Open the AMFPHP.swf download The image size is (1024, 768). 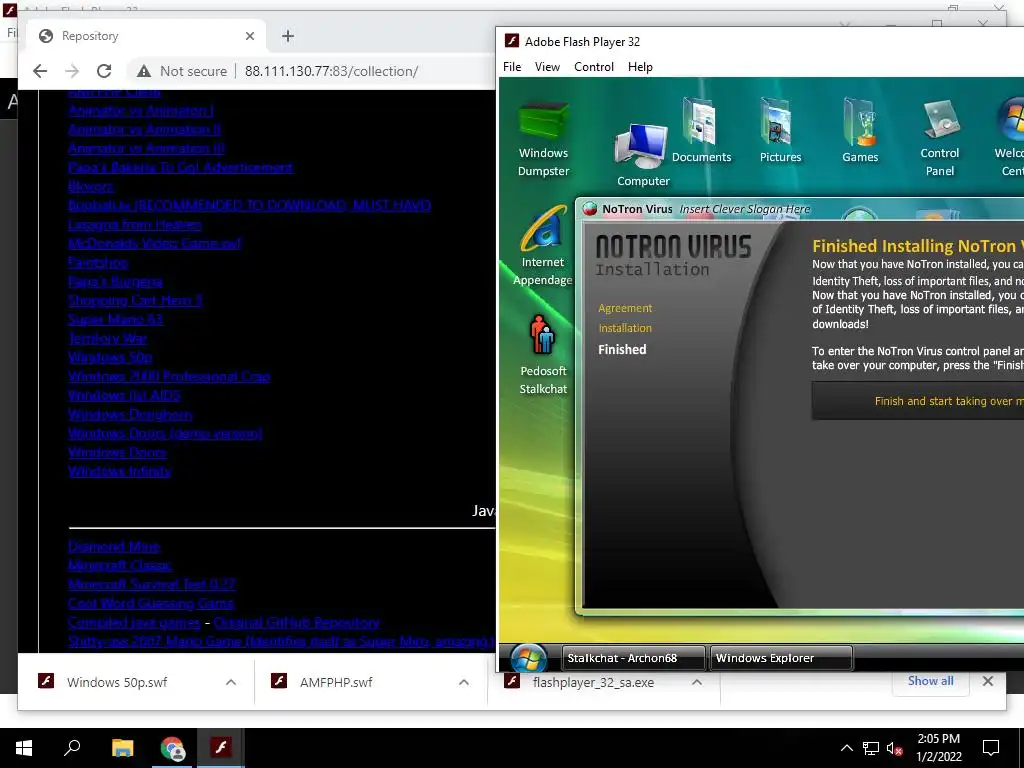pyautogui.click(x=336, y=682)
